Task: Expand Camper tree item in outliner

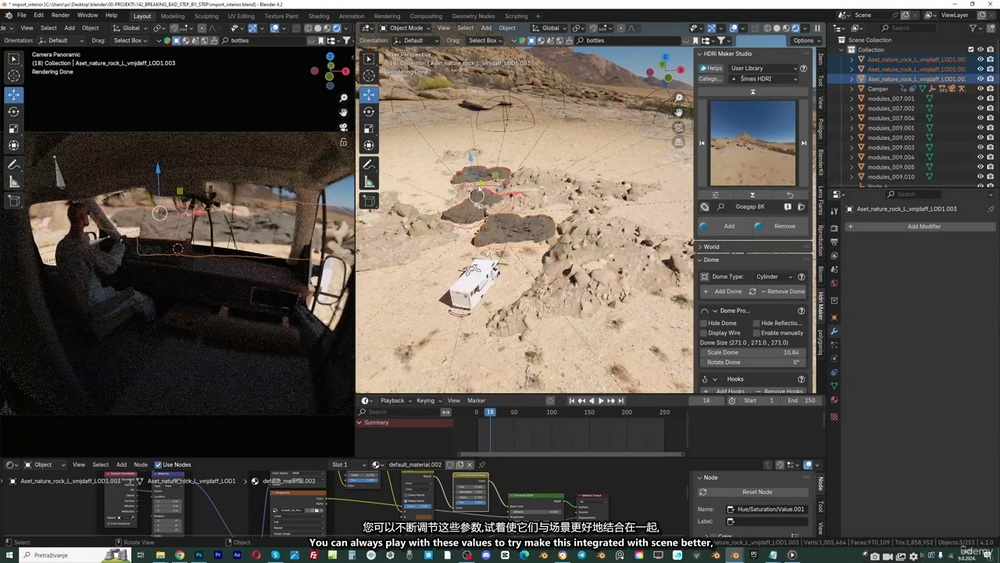Action: (851, 89)
